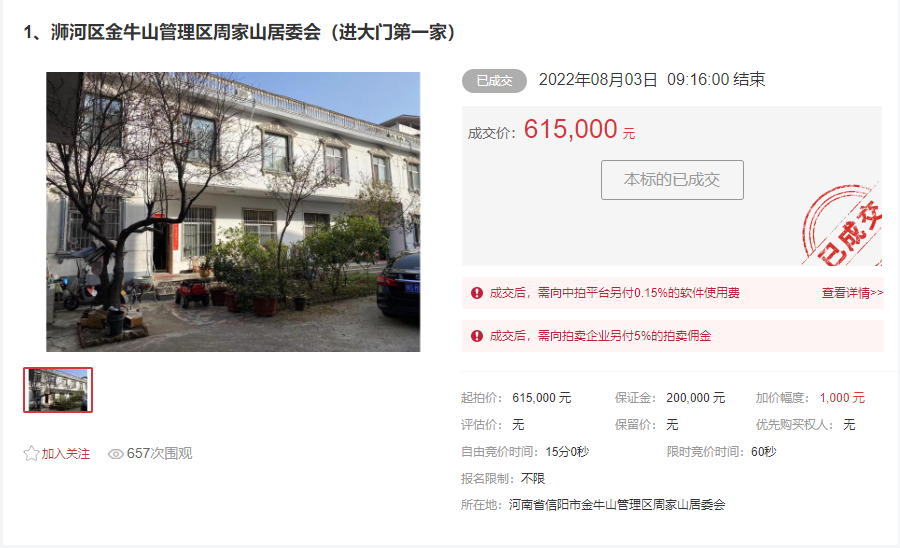
Task: Click the warning icon beside 拍卖佣金 notice
Action: point(477,336)
